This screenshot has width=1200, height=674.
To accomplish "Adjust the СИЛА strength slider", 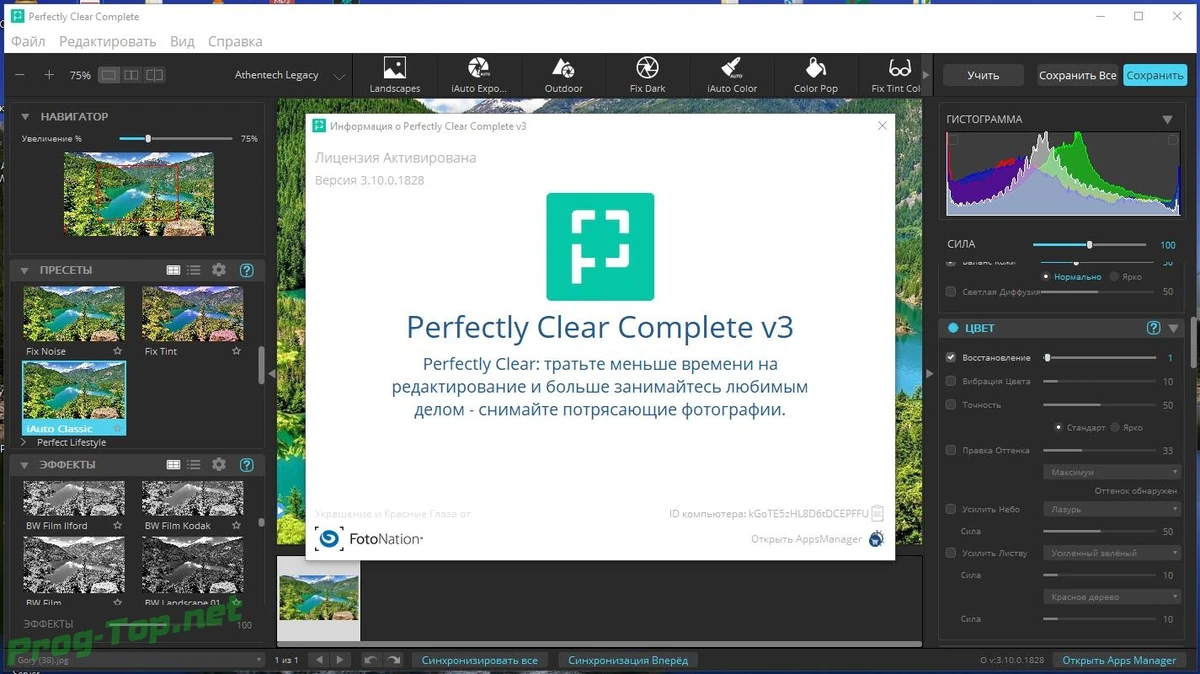I will (x=1090, y=244).
